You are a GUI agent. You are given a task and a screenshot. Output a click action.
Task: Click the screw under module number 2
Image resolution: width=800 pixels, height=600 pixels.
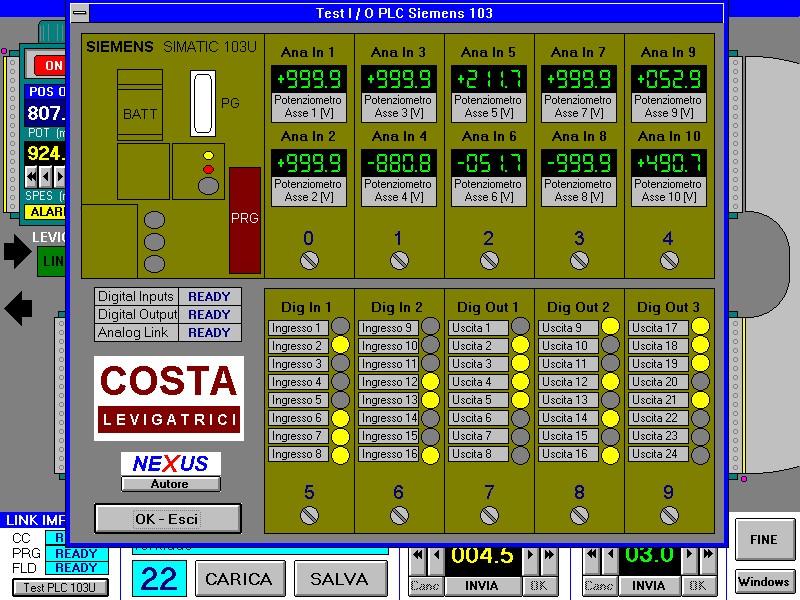coord(489,261)
